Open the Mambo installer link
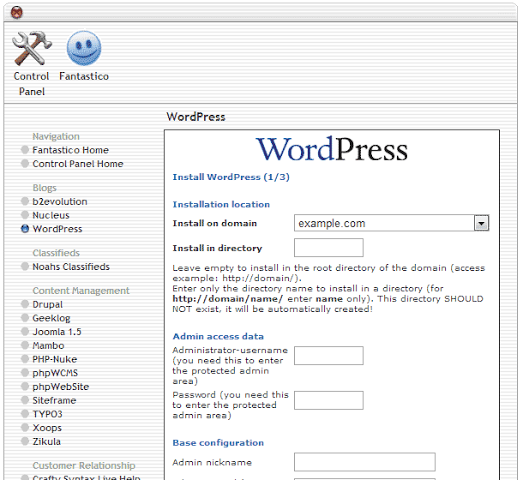The image size is (523, 480). click(x=48, y=345)
